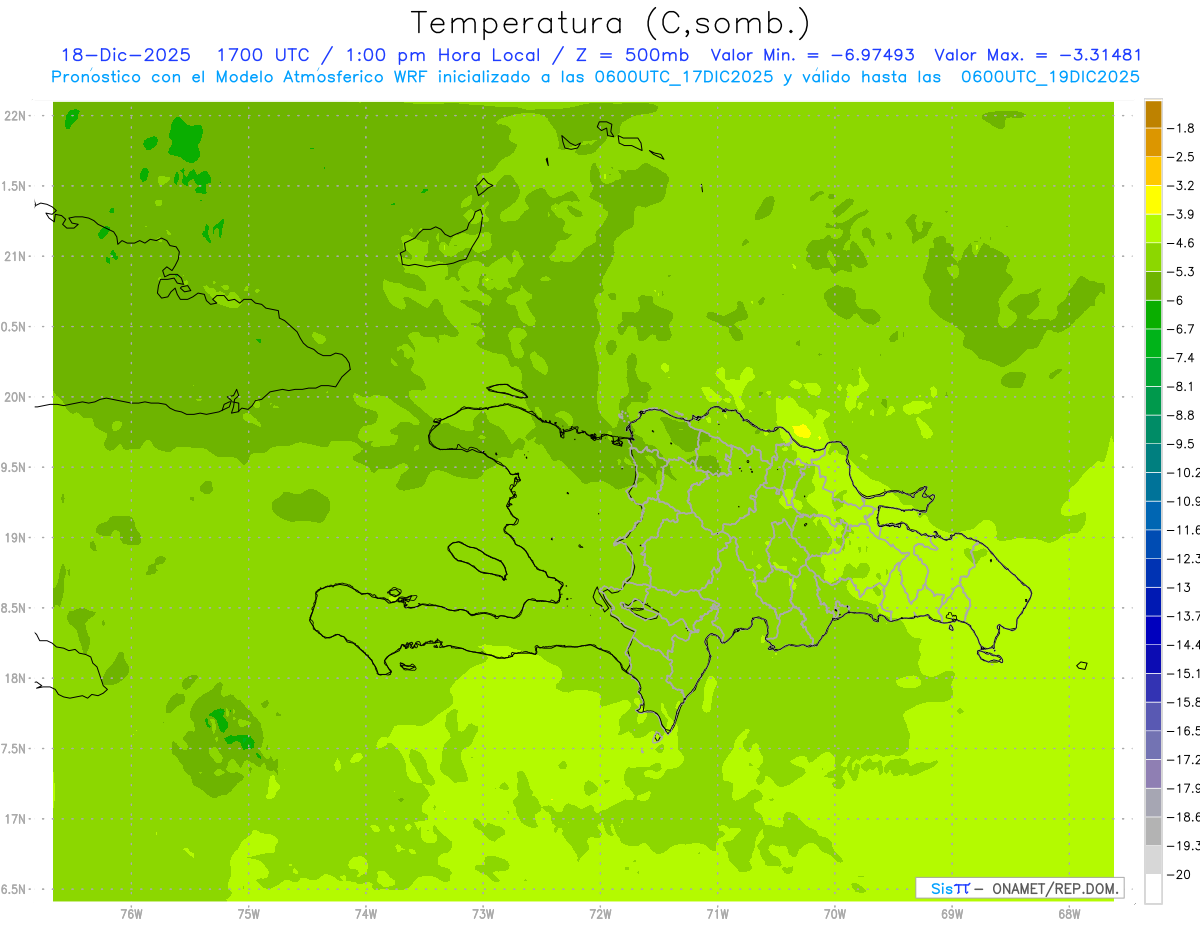This screenshot has height=927, width=1200.
Task: Click the '-4.6' color scale value
Action: pos(1182,243)
